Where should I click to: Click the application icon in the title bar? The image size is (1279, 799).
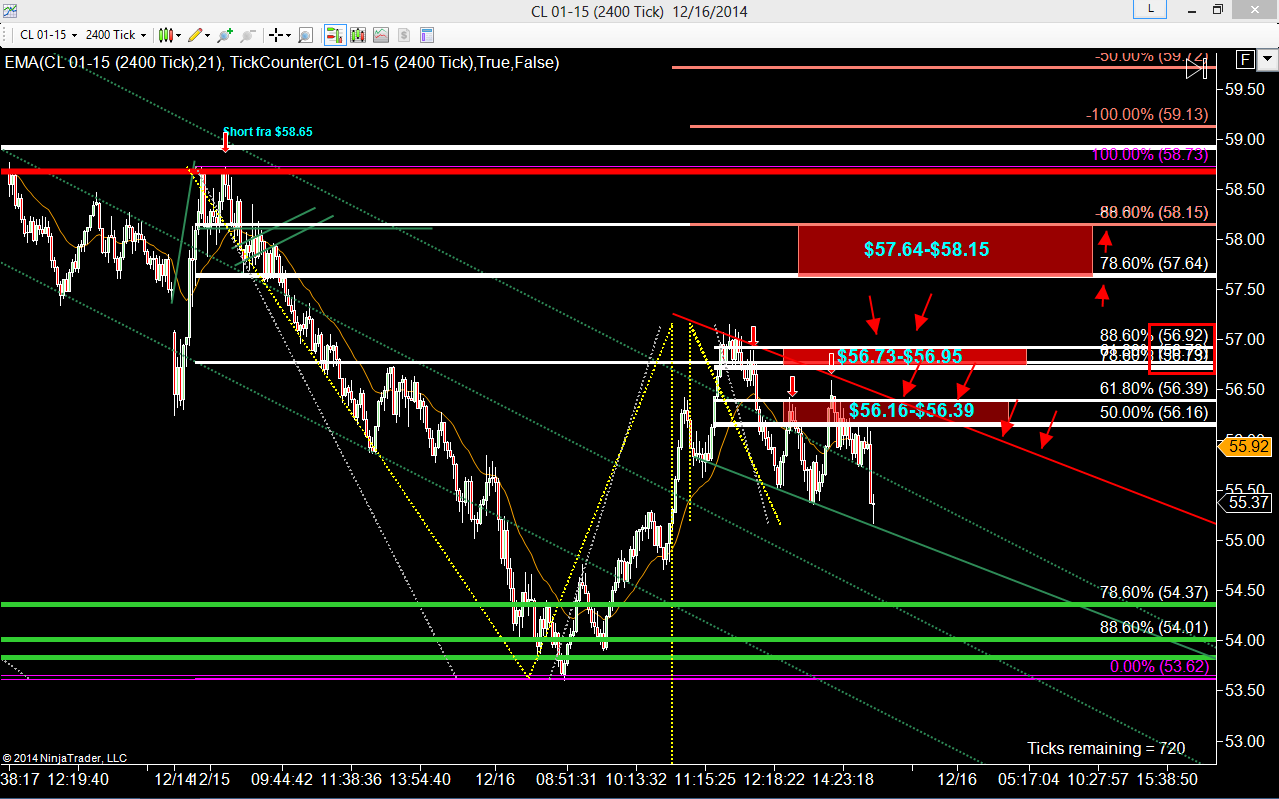click(x=10, y=10)
